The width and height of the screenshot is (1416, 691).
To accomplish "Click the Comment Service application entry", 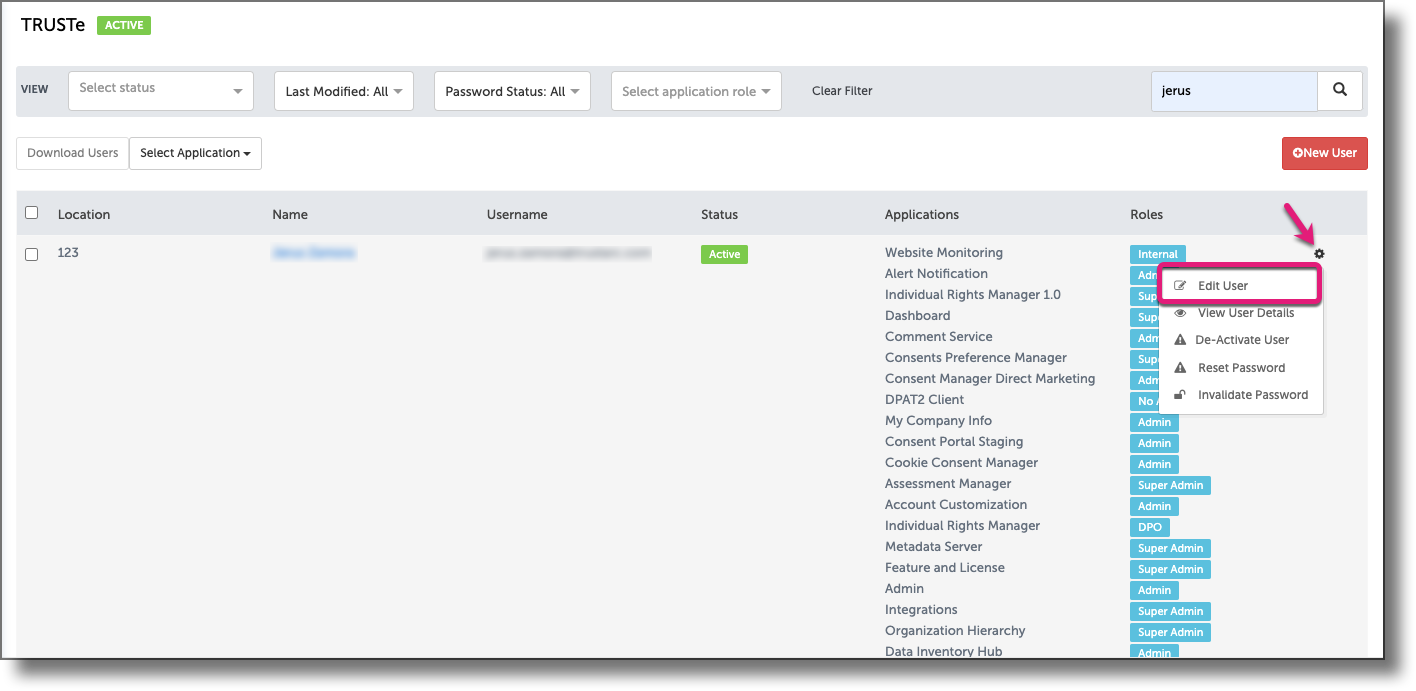I will [939, 337].
